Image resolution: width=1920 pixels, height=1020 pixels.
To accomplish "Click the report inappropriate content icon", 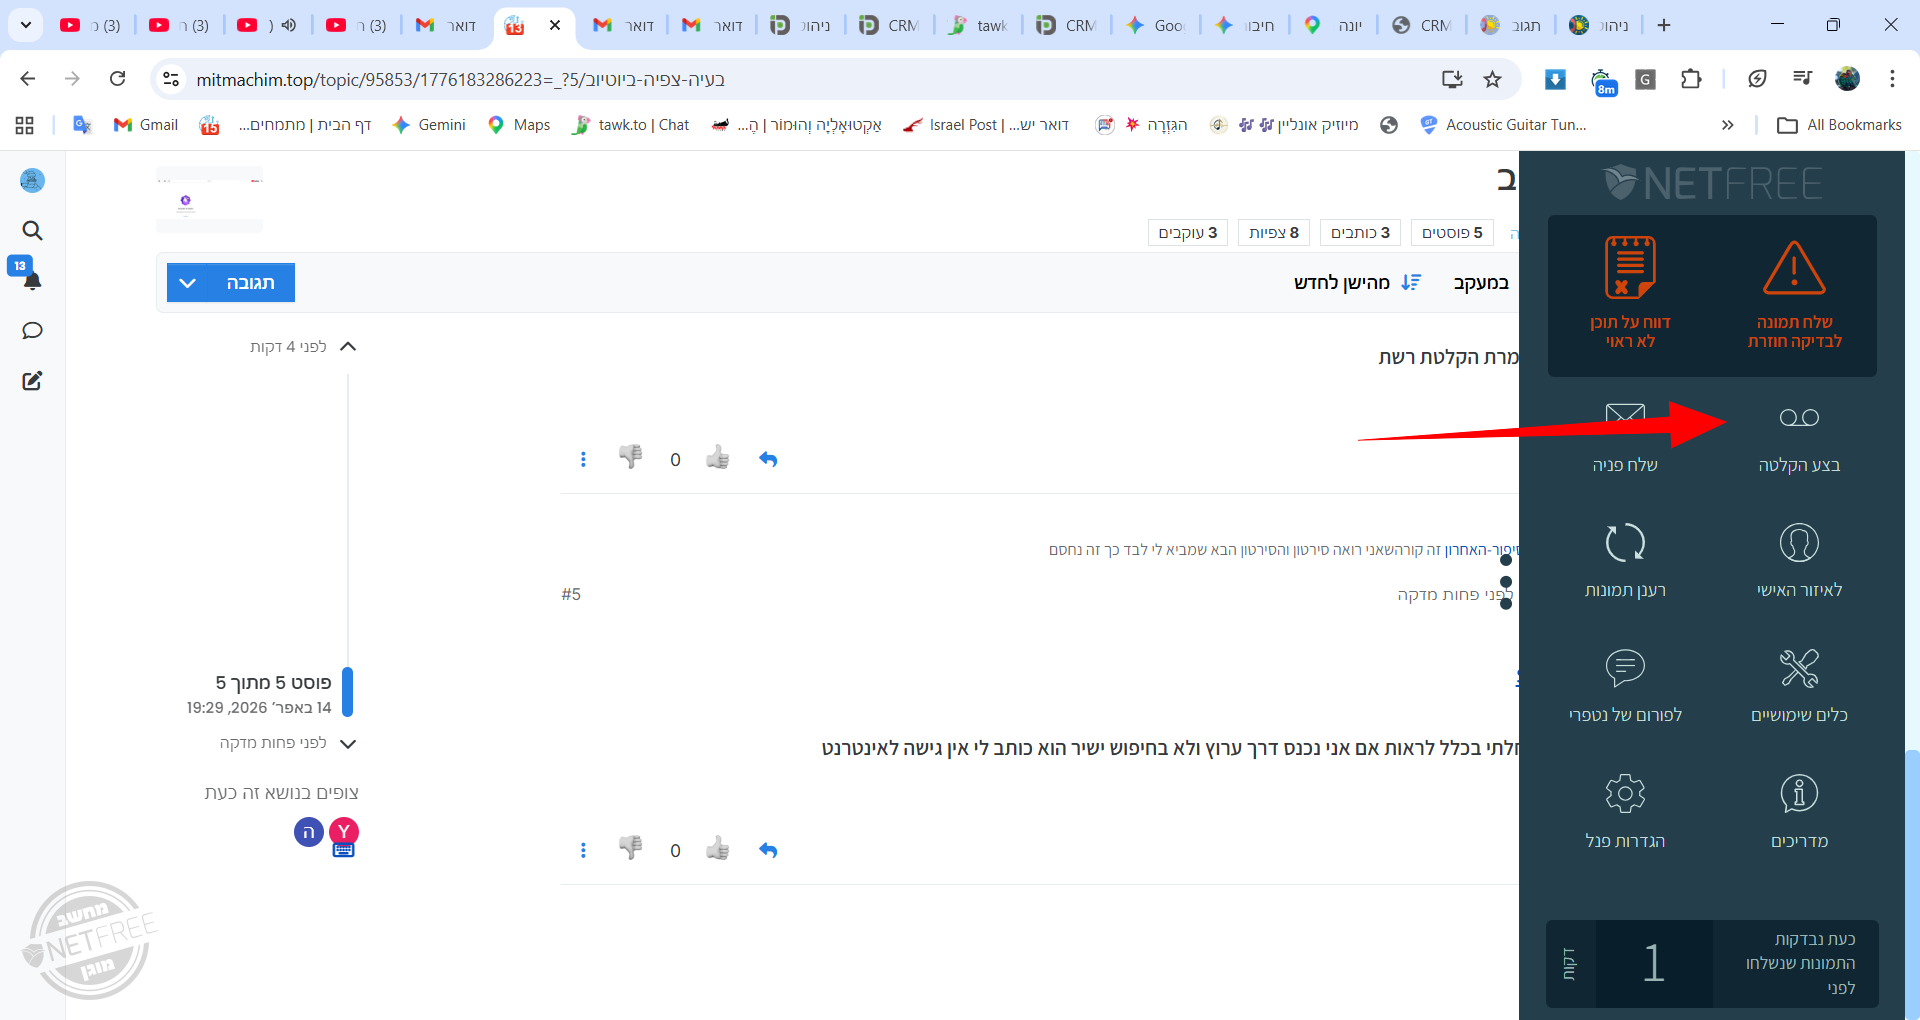I will click(x=1630, y=269).
